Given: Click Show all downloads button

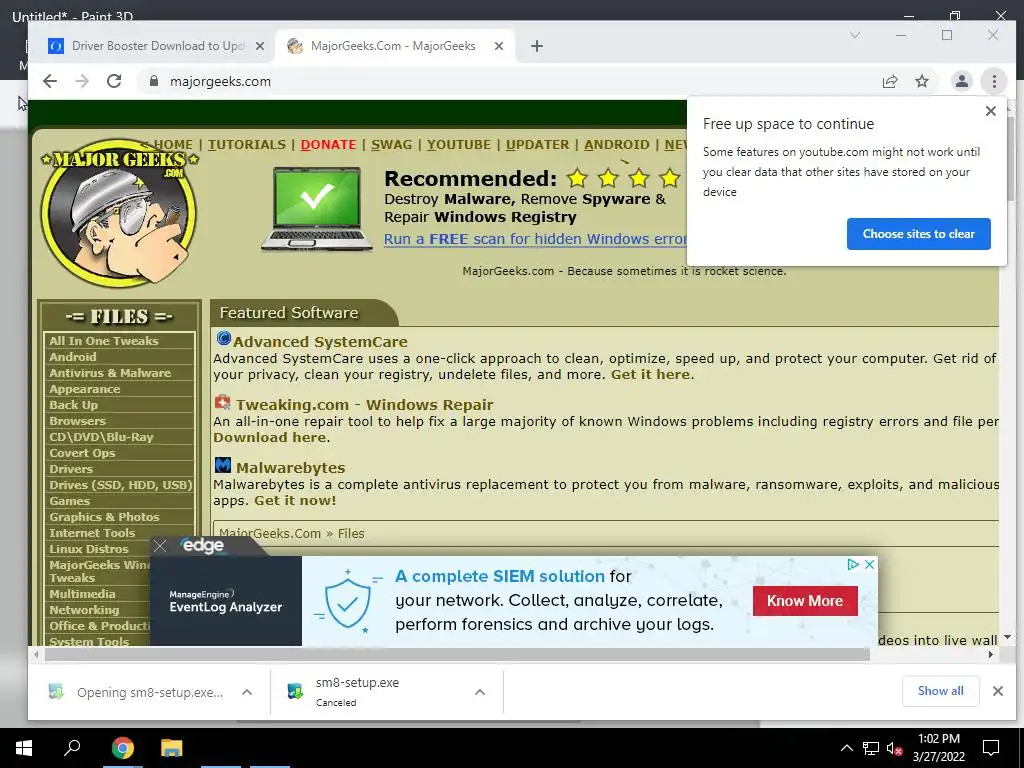Looking at the screenshot, I should pos(940,691).
